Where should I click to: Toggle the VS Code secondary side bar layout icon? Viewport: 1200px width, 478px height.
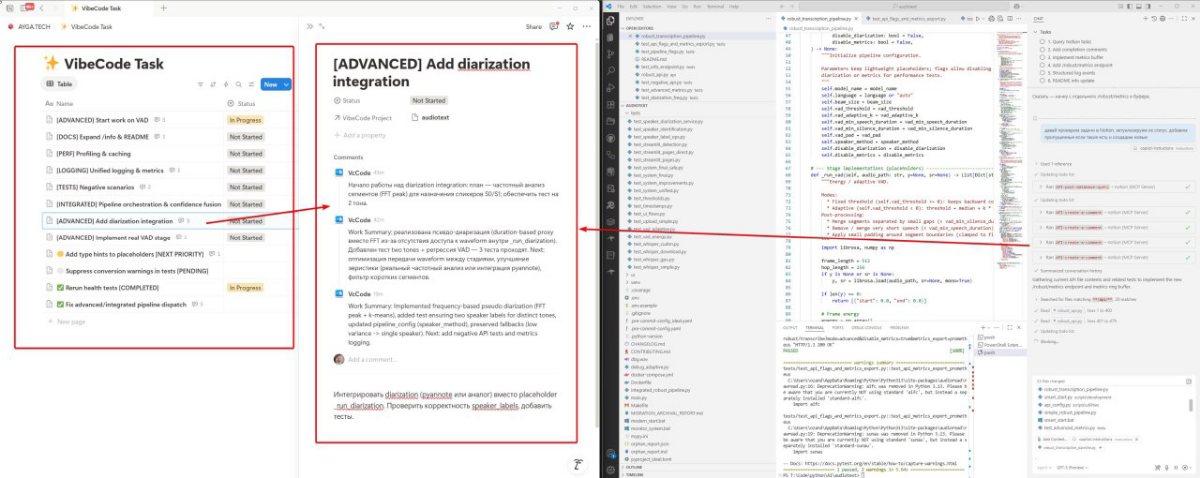point(1148,6)
